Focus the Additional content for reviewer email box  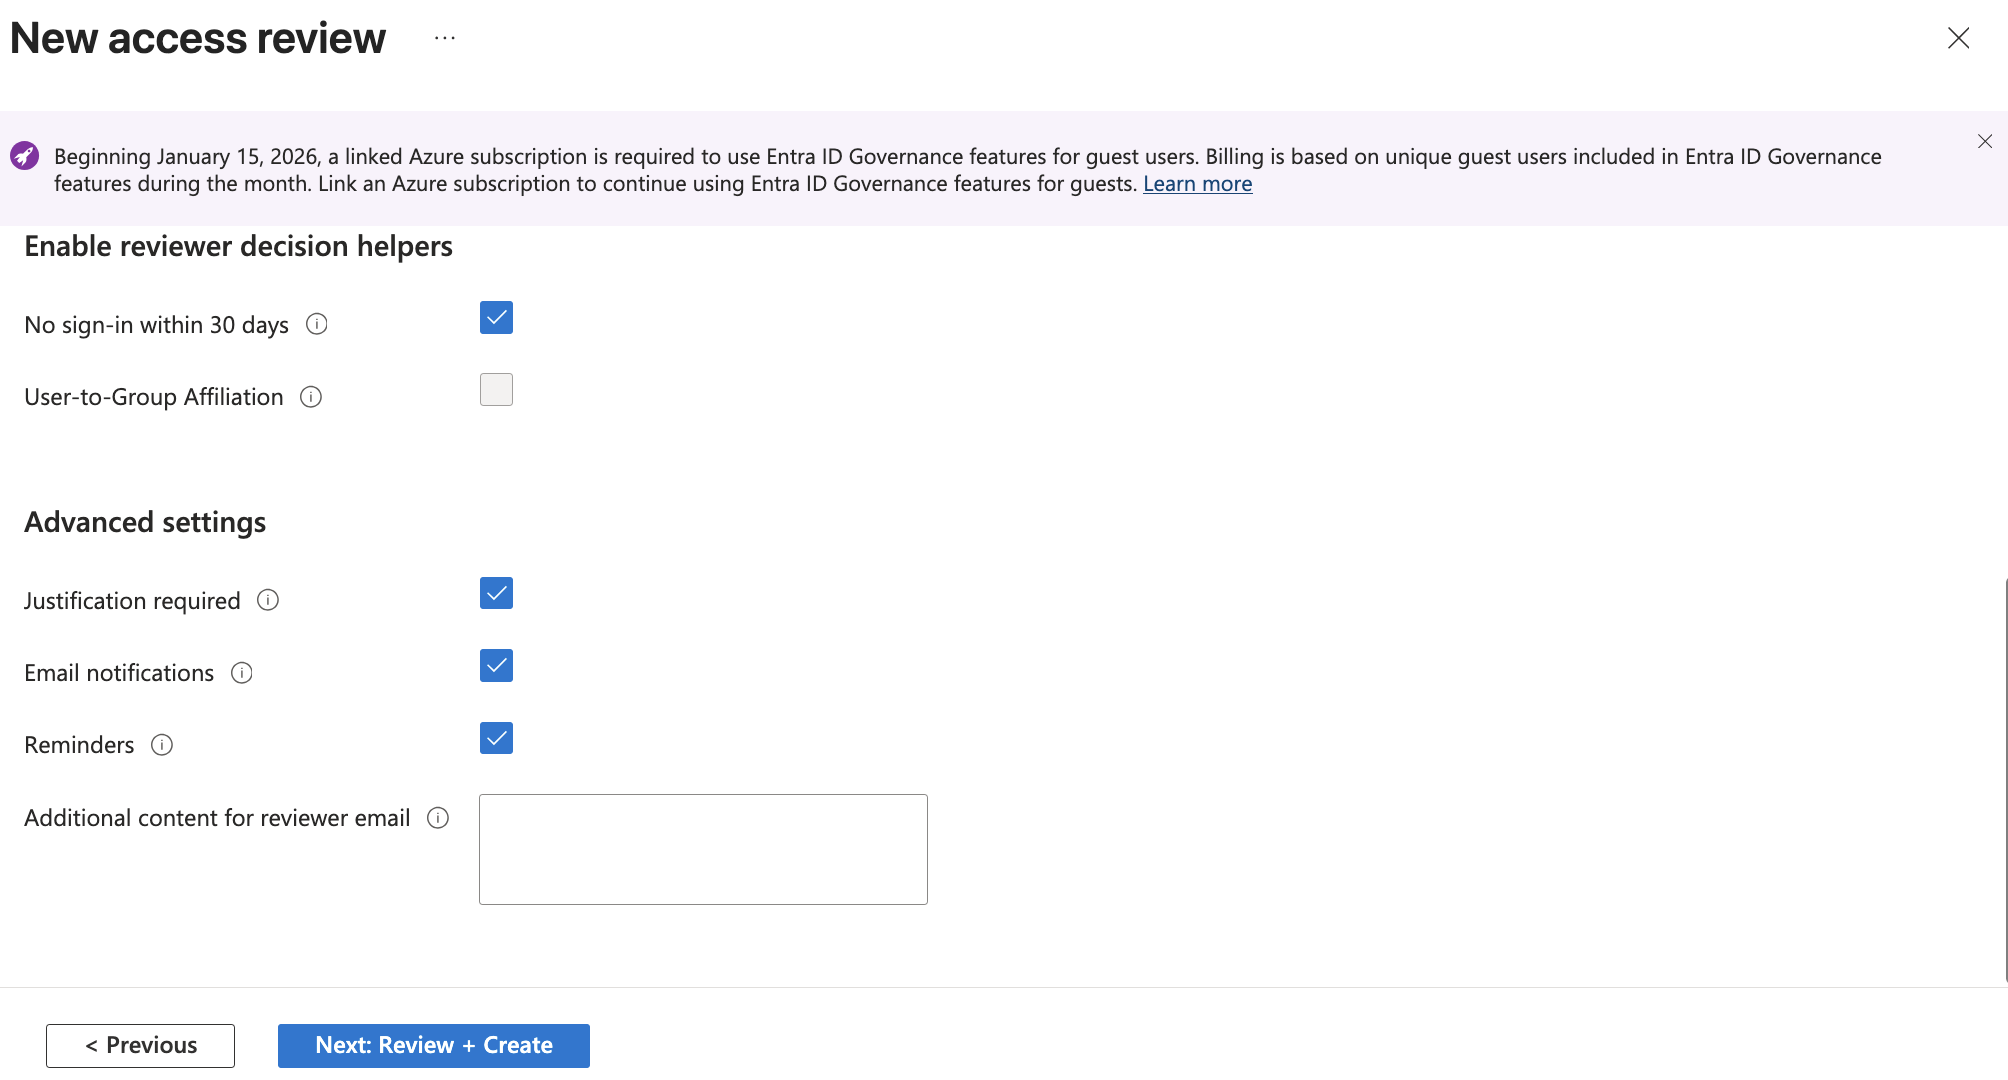703,849
